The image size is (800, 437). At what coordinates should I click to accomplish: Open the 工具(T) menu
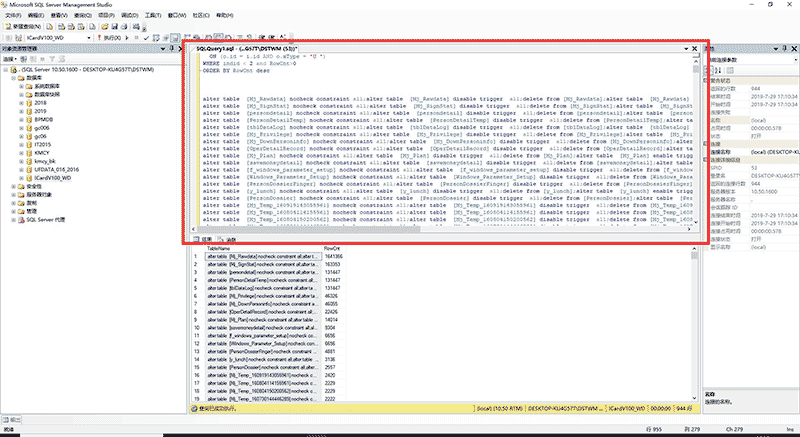pyautogui.click(x=153, y=15)
